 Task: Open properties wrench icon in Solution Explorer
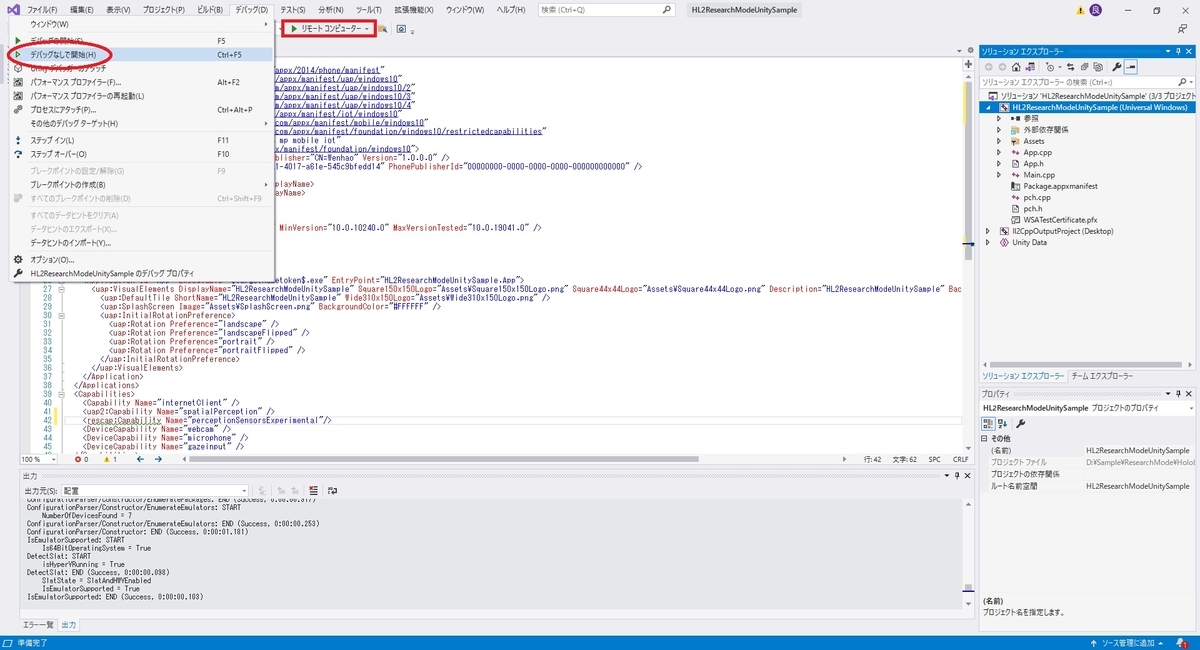pyautogui.click(x=1117, y=66)
